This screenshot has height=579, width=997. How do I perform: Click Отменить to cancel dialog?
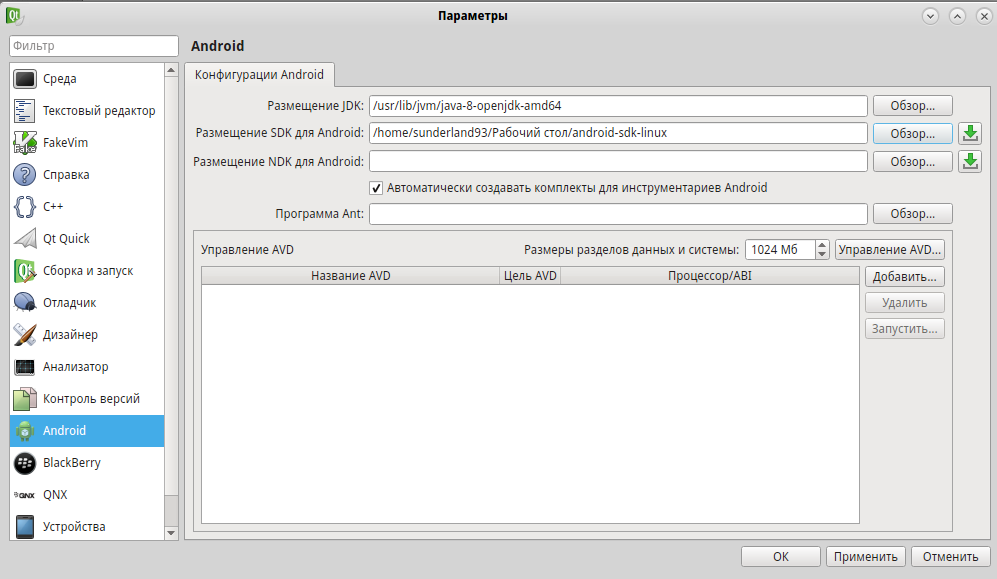951,557
